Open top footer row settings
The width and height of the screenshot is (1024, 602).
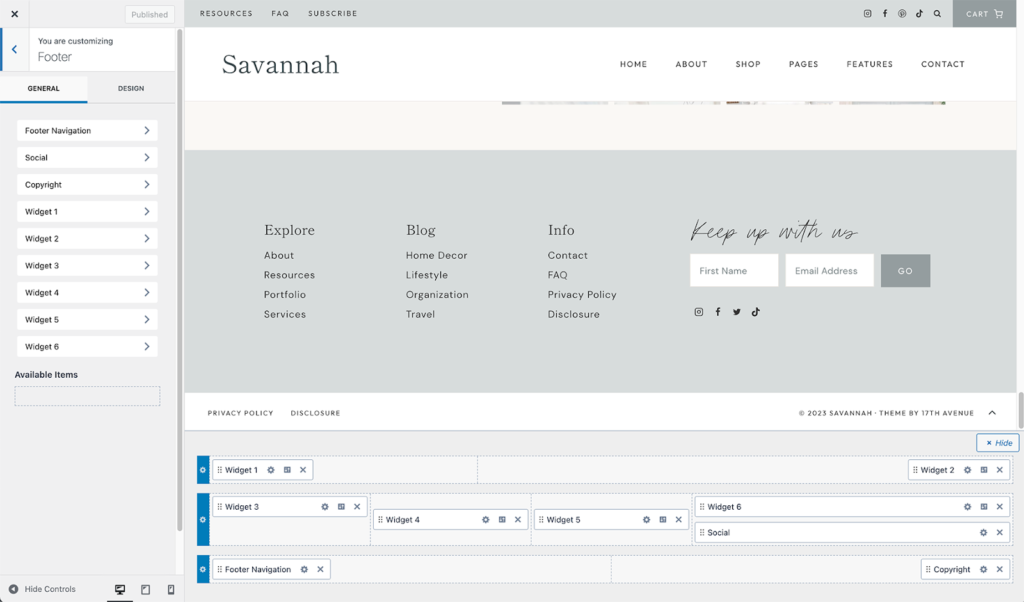[203, 470]
